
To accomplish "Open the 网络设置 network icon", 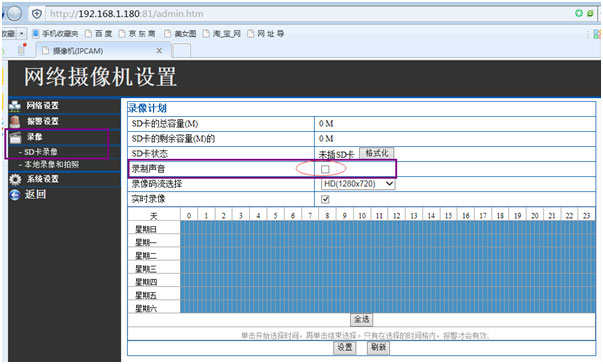I will pyautogui.click(x=15, y=106).
